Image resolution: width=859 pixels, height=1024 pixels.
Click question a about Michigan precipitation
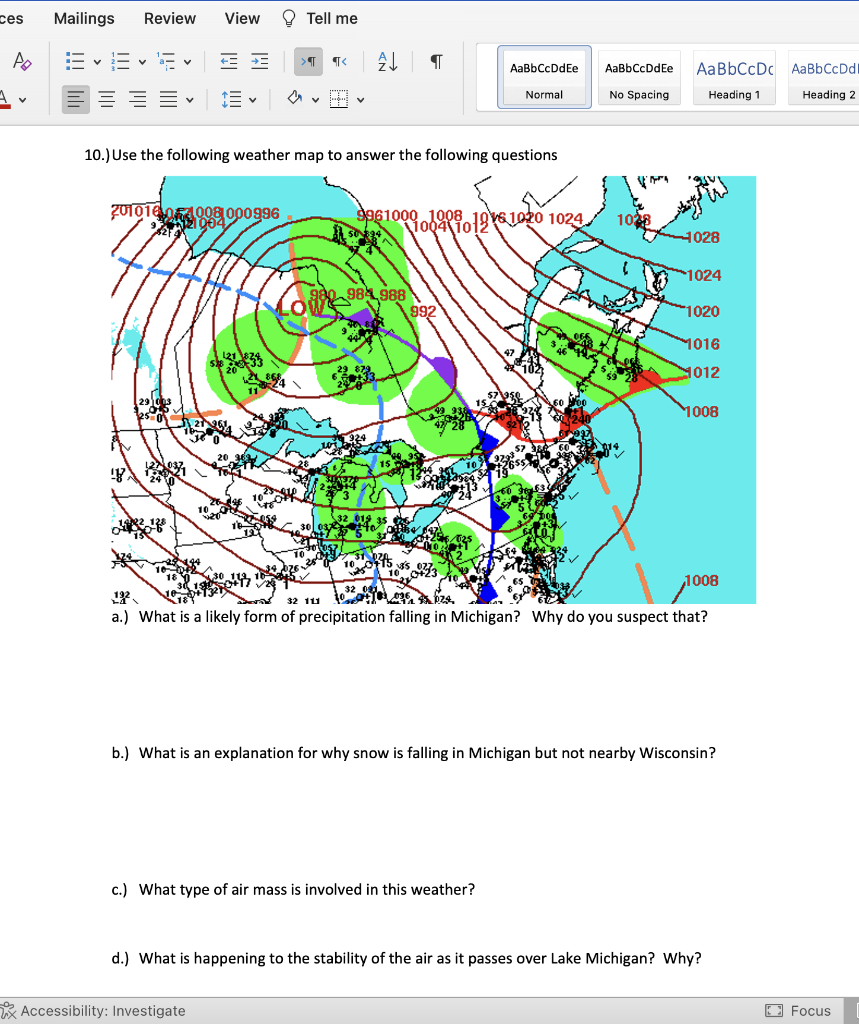coord(410,617)
